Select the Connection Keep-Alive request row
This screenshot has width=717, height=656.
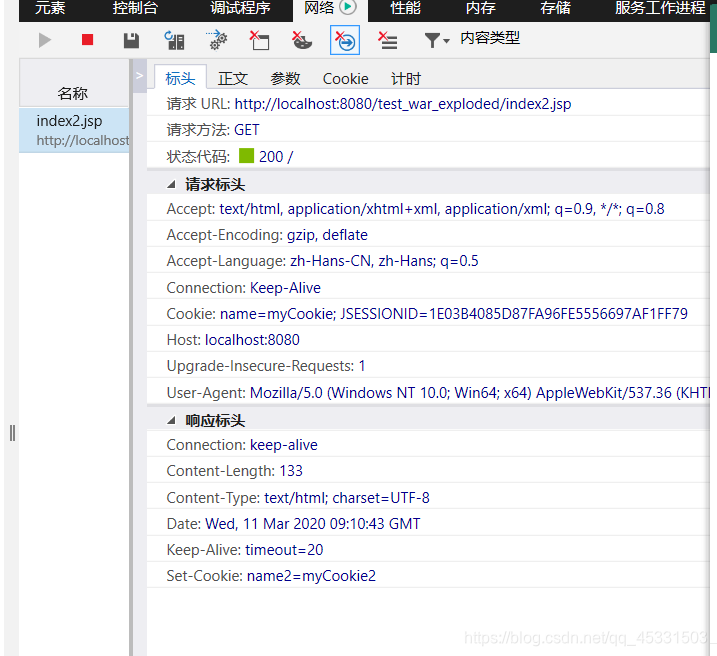(x=428, y=288)
